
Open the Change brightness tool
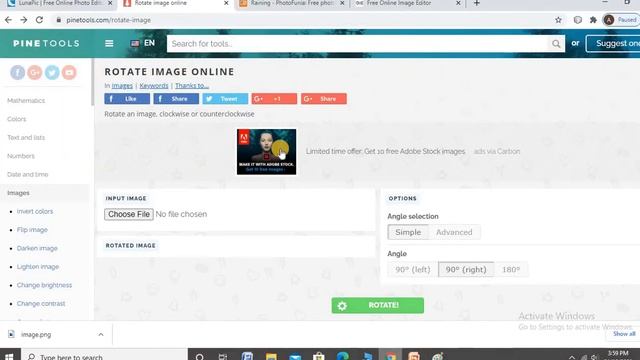click(44, 285)
